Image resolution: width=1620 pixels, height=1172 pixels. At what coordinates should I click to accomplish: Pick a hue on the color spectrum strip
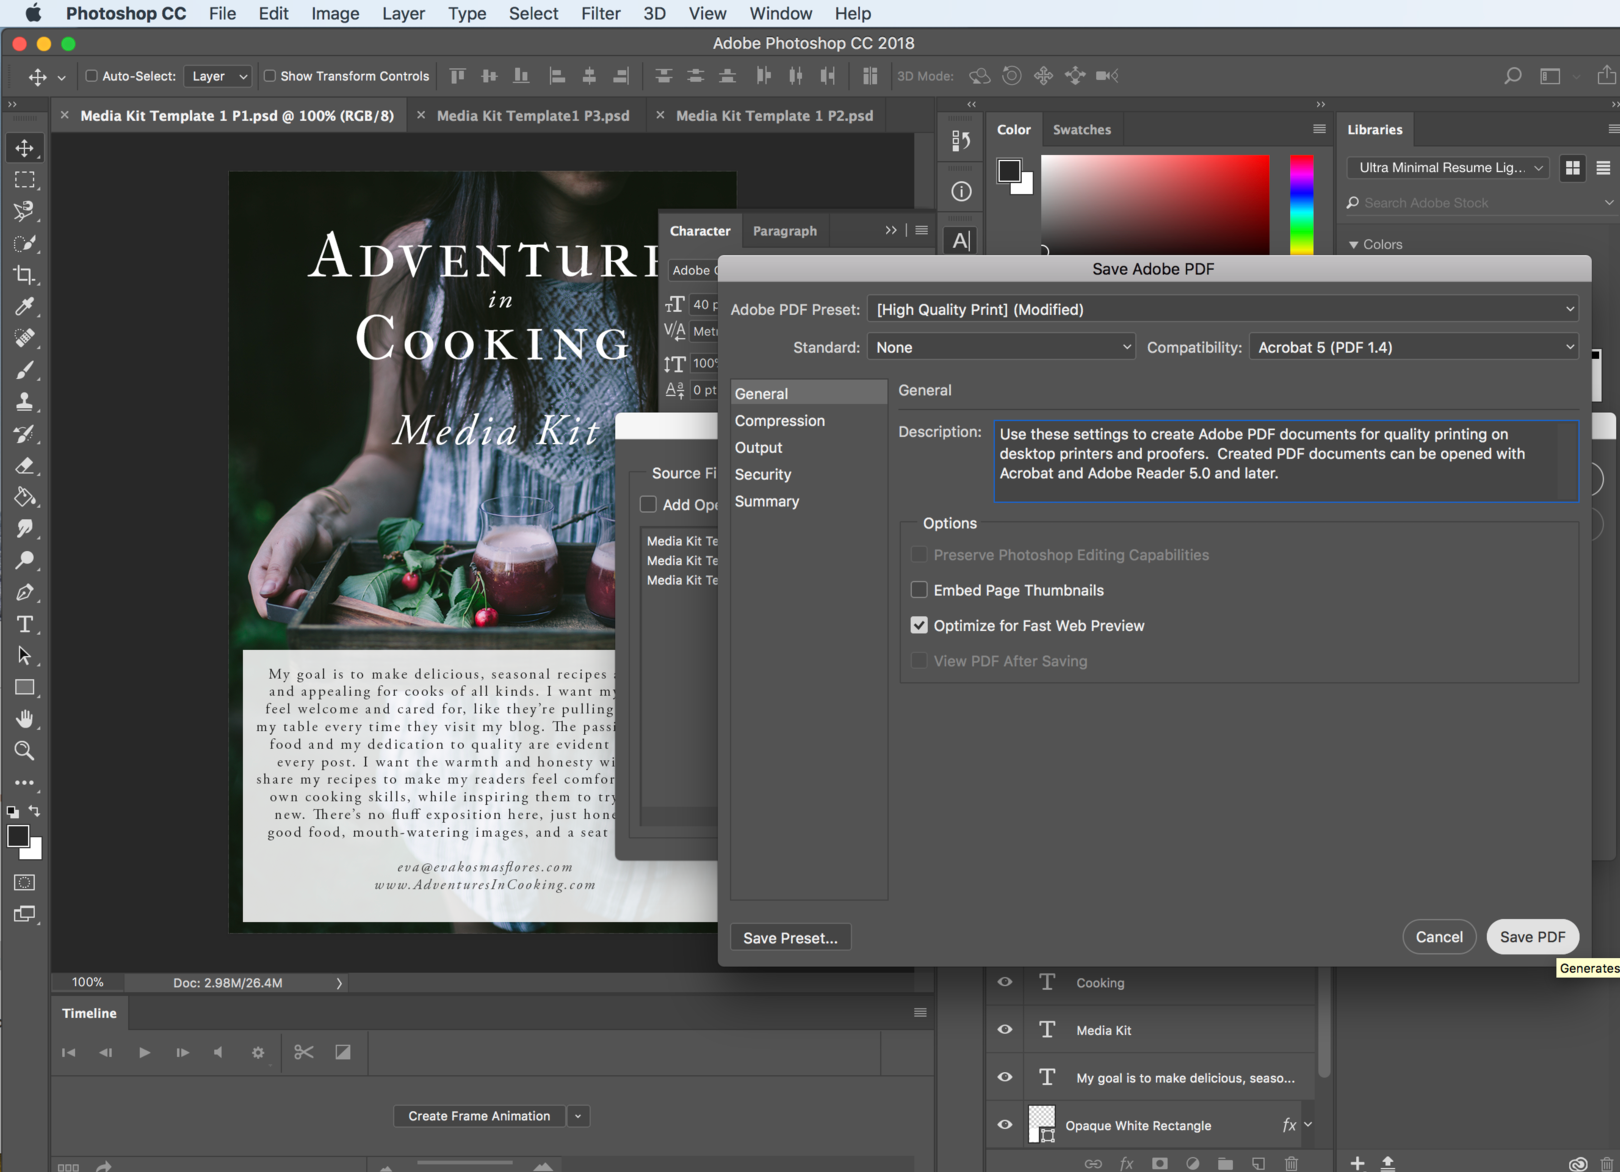1301,205
